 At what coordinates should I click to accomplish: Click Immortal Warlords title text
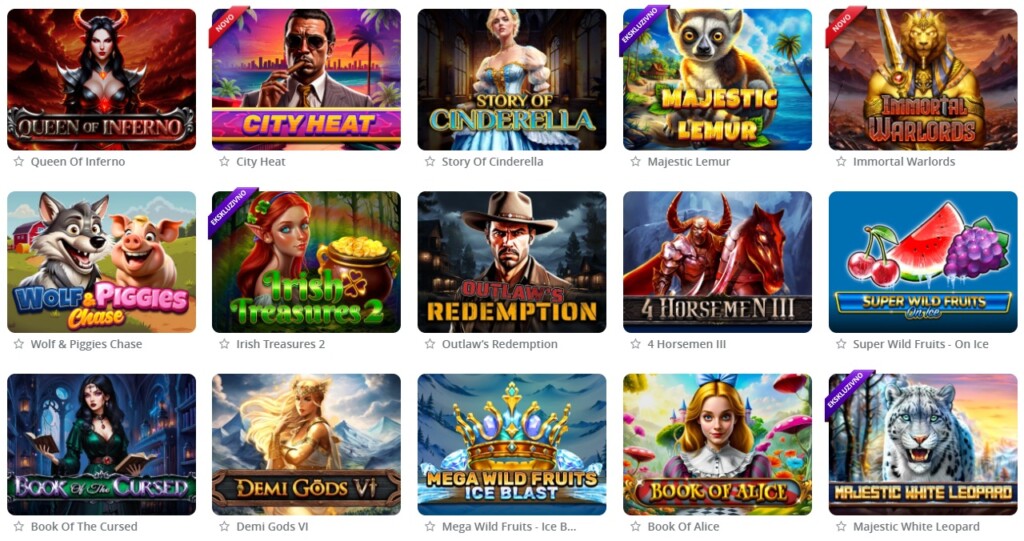pos(904,161)
